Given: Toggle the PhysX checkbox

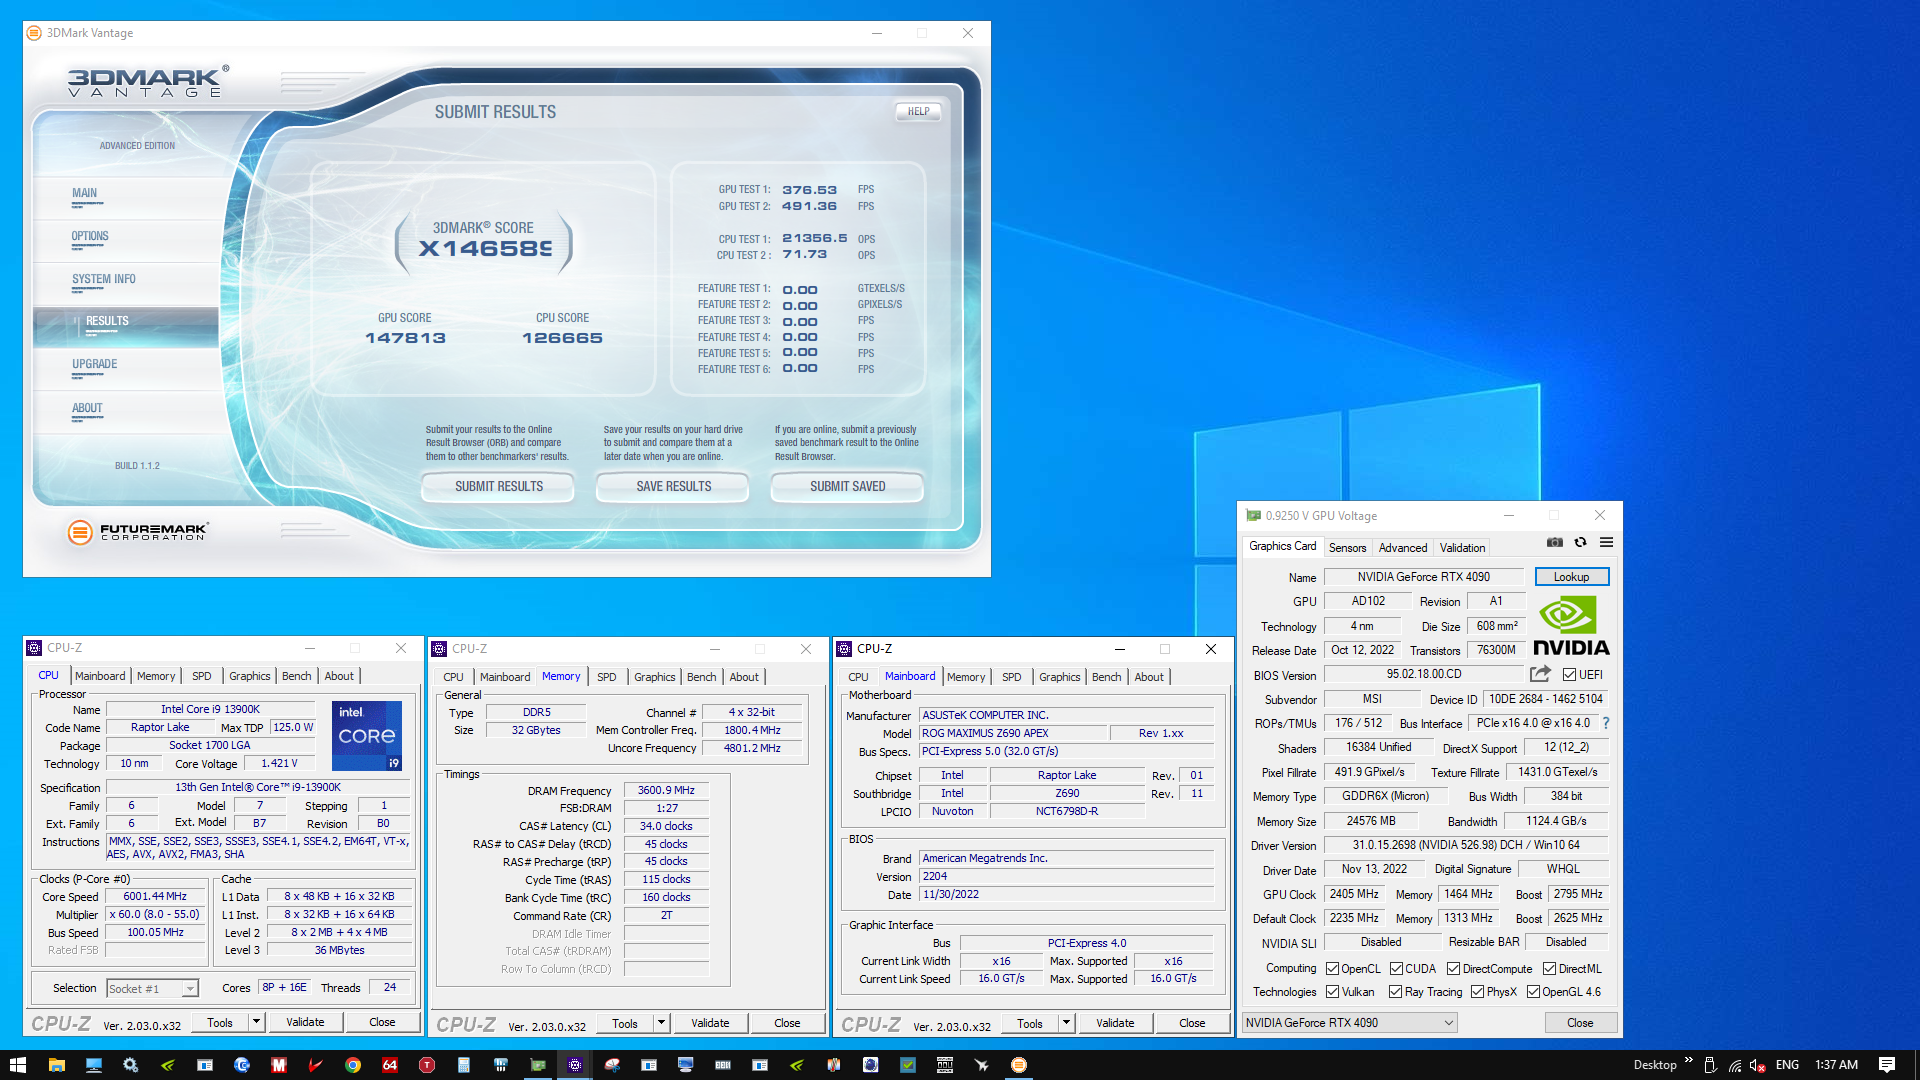Looking at the screenshot, I should tap(1477, 992).
